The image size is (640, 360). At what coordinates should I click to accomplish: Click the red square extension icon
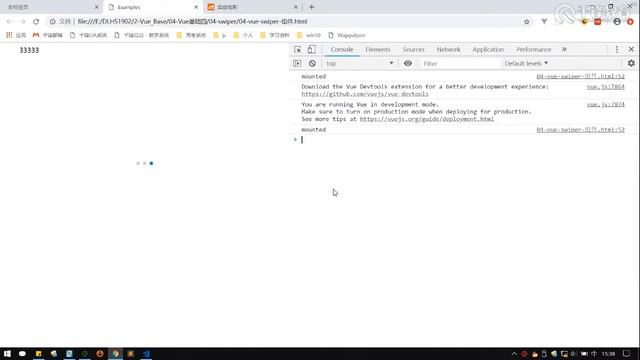pyautogui.click(x=598, y=22)
